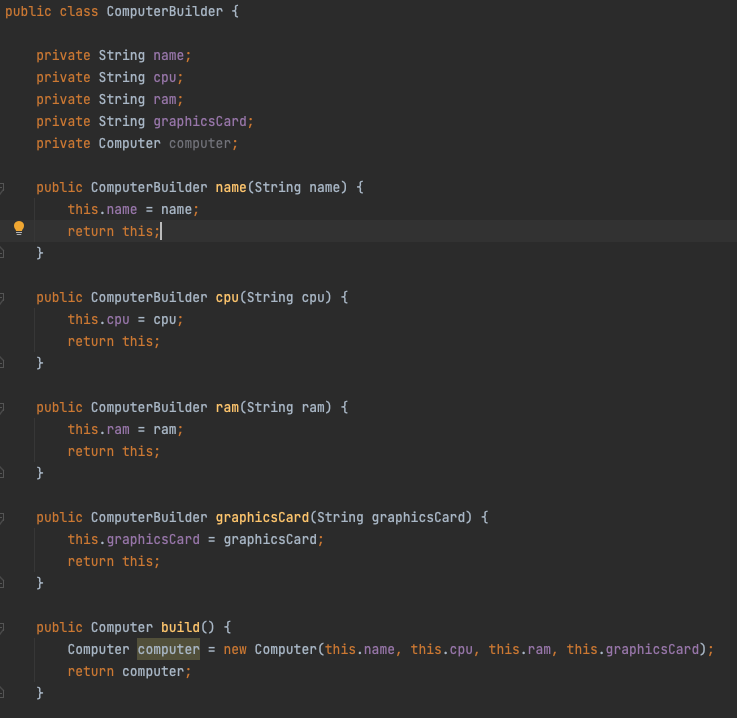
Task: Select the 'graphicsCard' field in its private declaration
Action: (x=200, y=121)
